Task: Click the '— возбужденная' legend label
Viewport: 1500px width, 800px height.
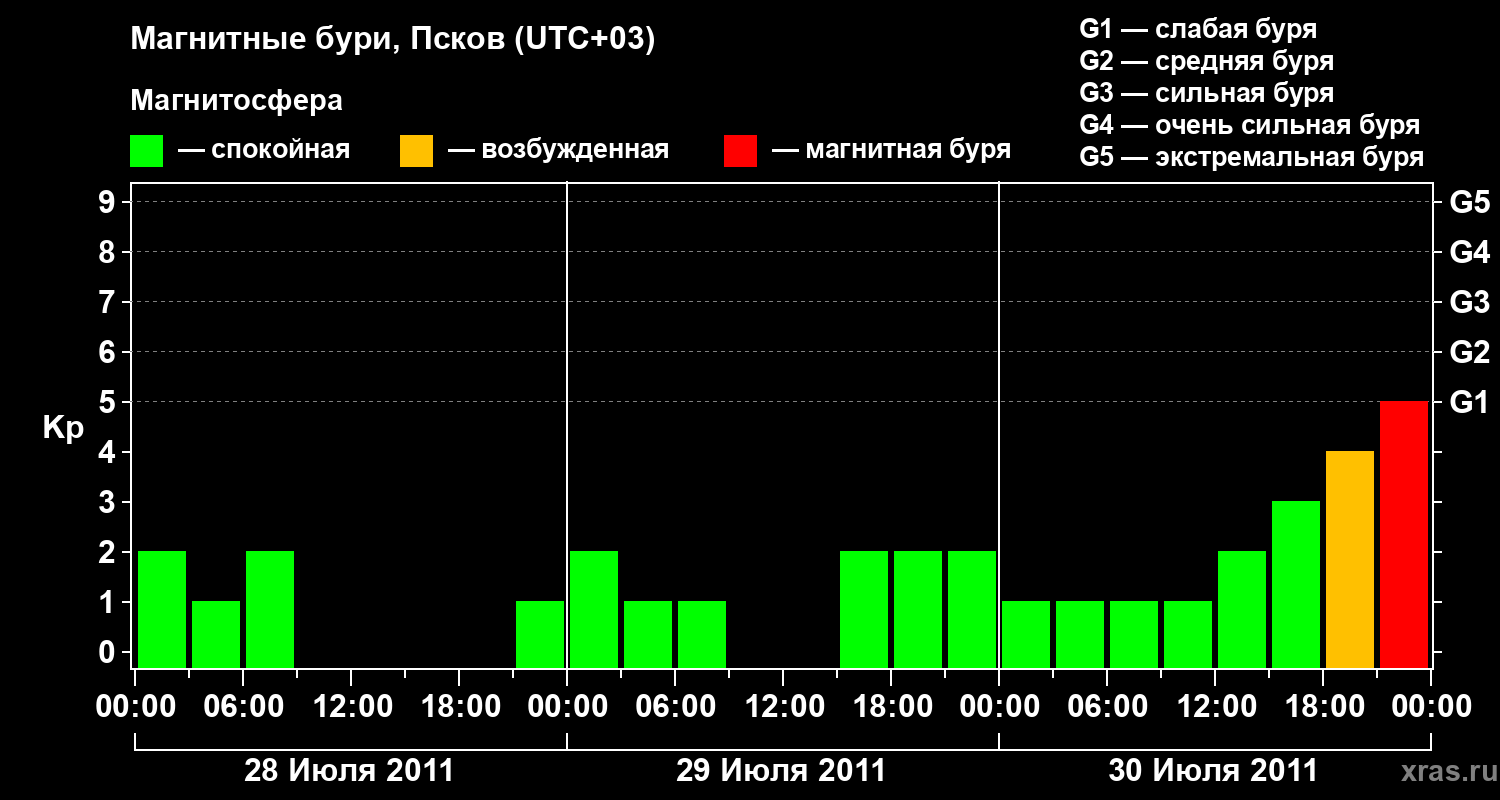Action: [x=559, y=150]
